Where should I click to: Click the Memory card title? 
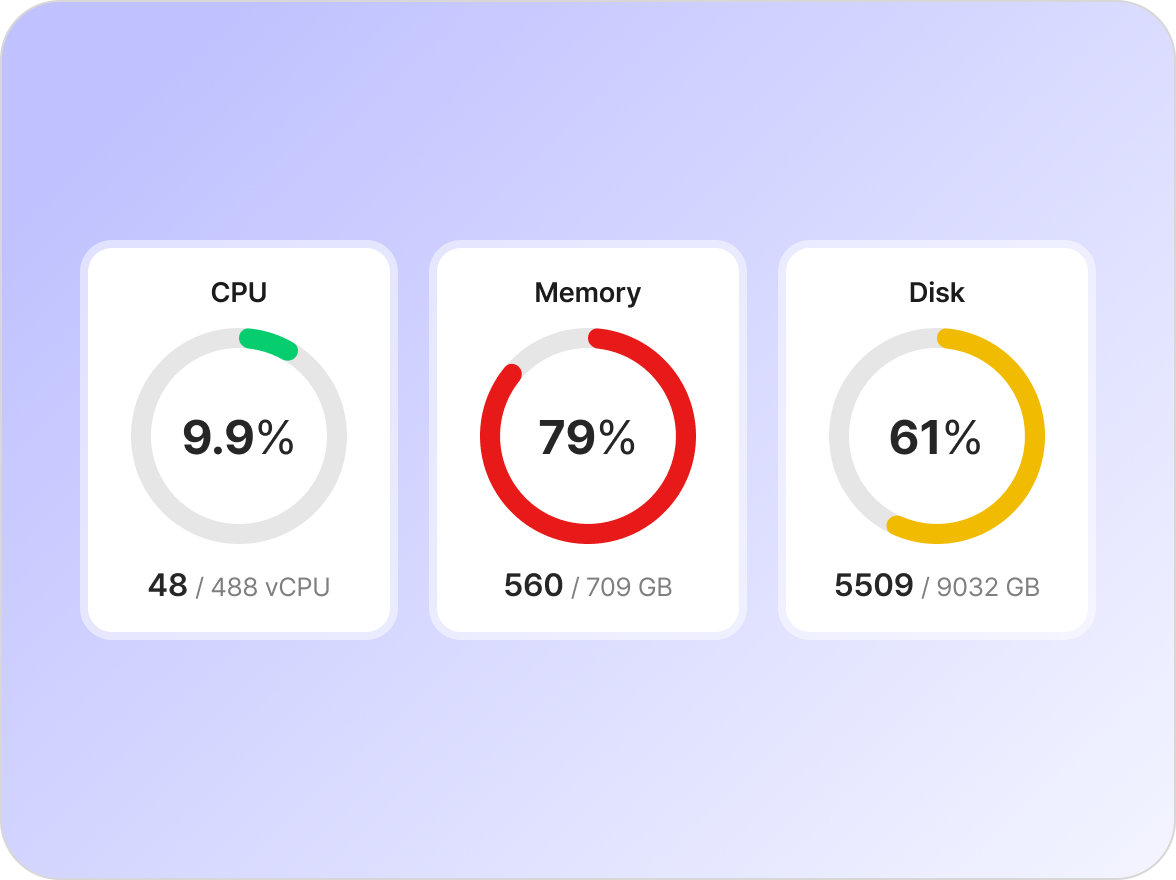tap(587, 293)
